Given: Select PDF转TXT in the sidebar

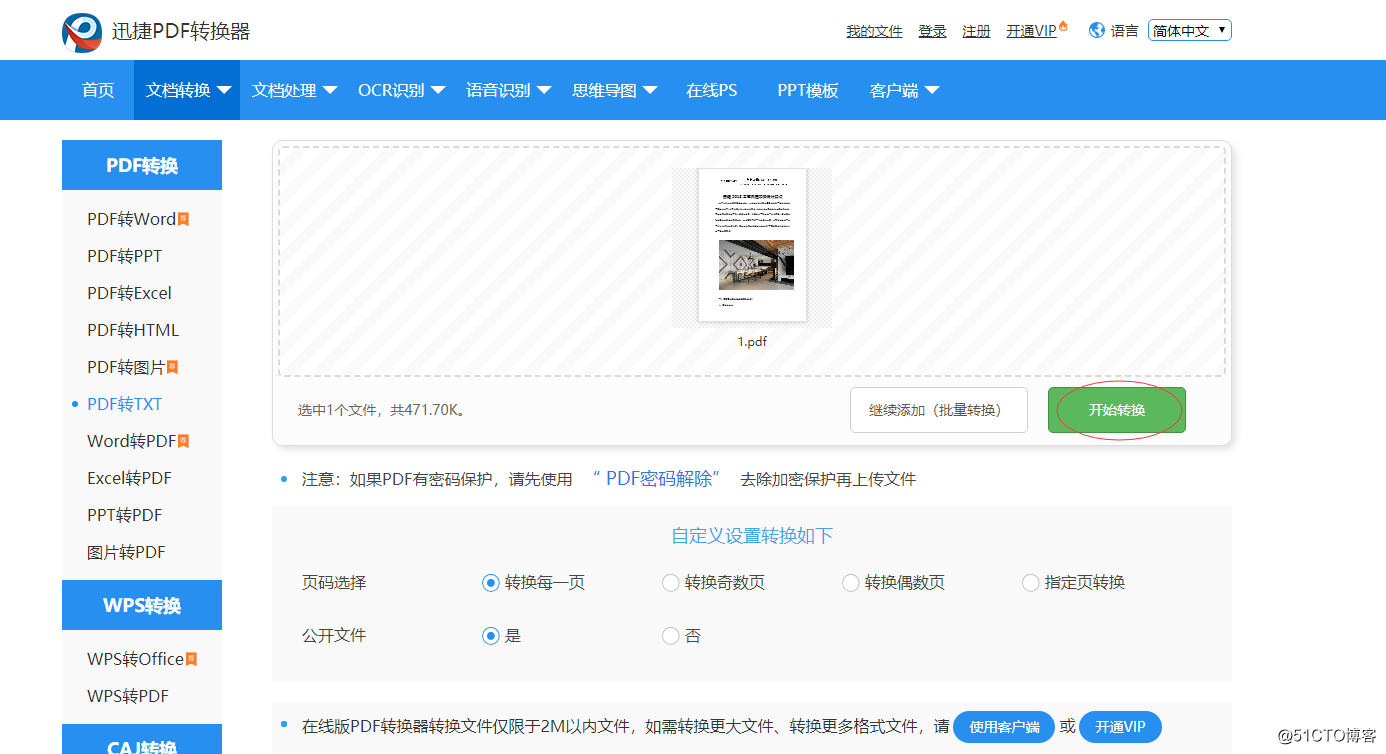Looking at the screenshot, I should coord(124,404).
